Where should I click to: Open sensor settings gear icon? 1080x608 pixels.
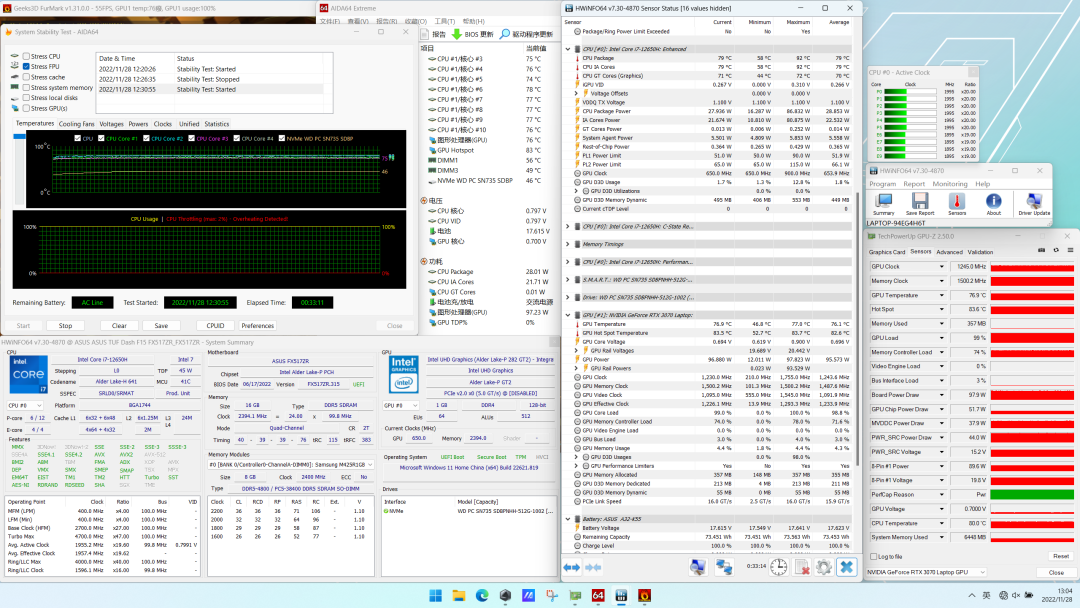coord(822,567)
